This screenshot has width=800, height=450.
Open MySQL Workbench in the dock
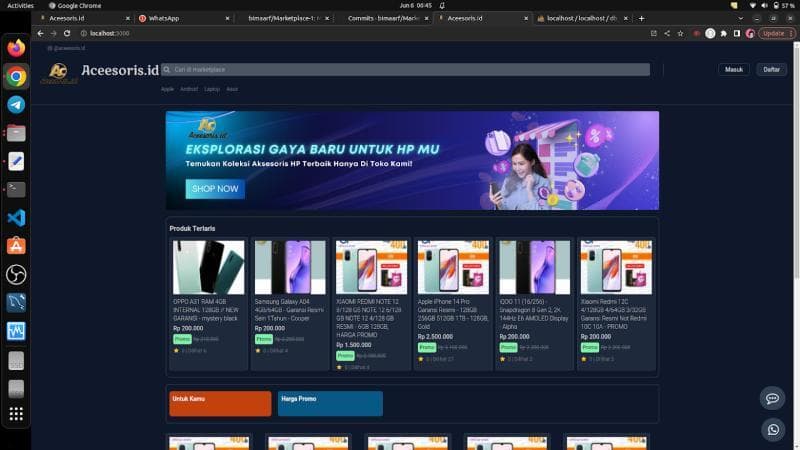click(16, 303)
